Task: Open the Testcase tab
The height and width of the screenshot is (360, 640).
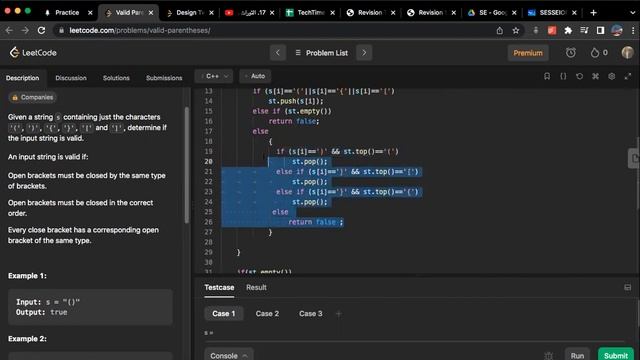Action: click(x=219, y=287)
